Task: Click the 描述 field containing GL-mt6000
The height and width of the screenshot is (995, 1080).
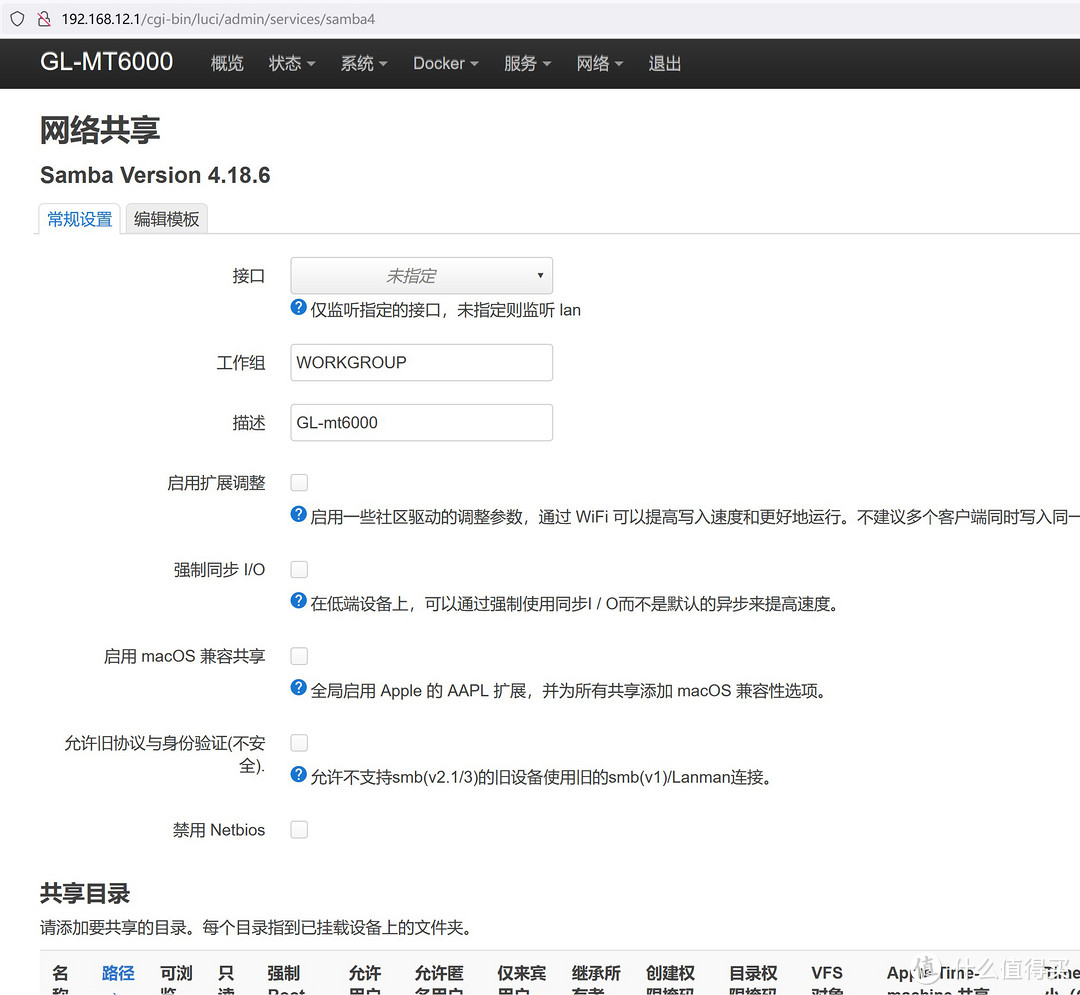Action: tap(422, 422)
